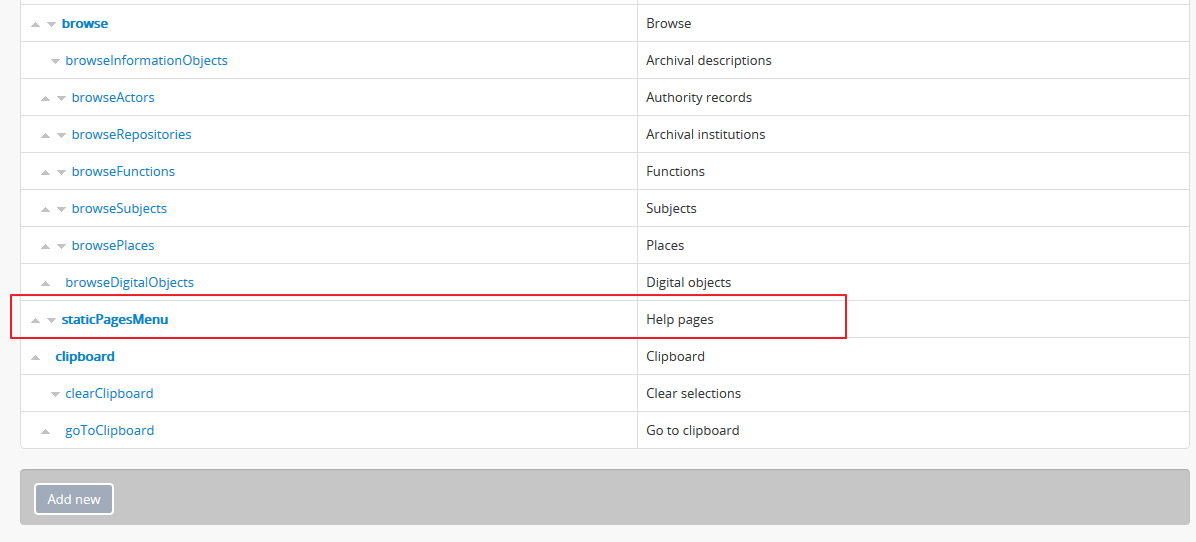Select the bold browse menu link
1196x542 pixels.
tap(84, 24)
